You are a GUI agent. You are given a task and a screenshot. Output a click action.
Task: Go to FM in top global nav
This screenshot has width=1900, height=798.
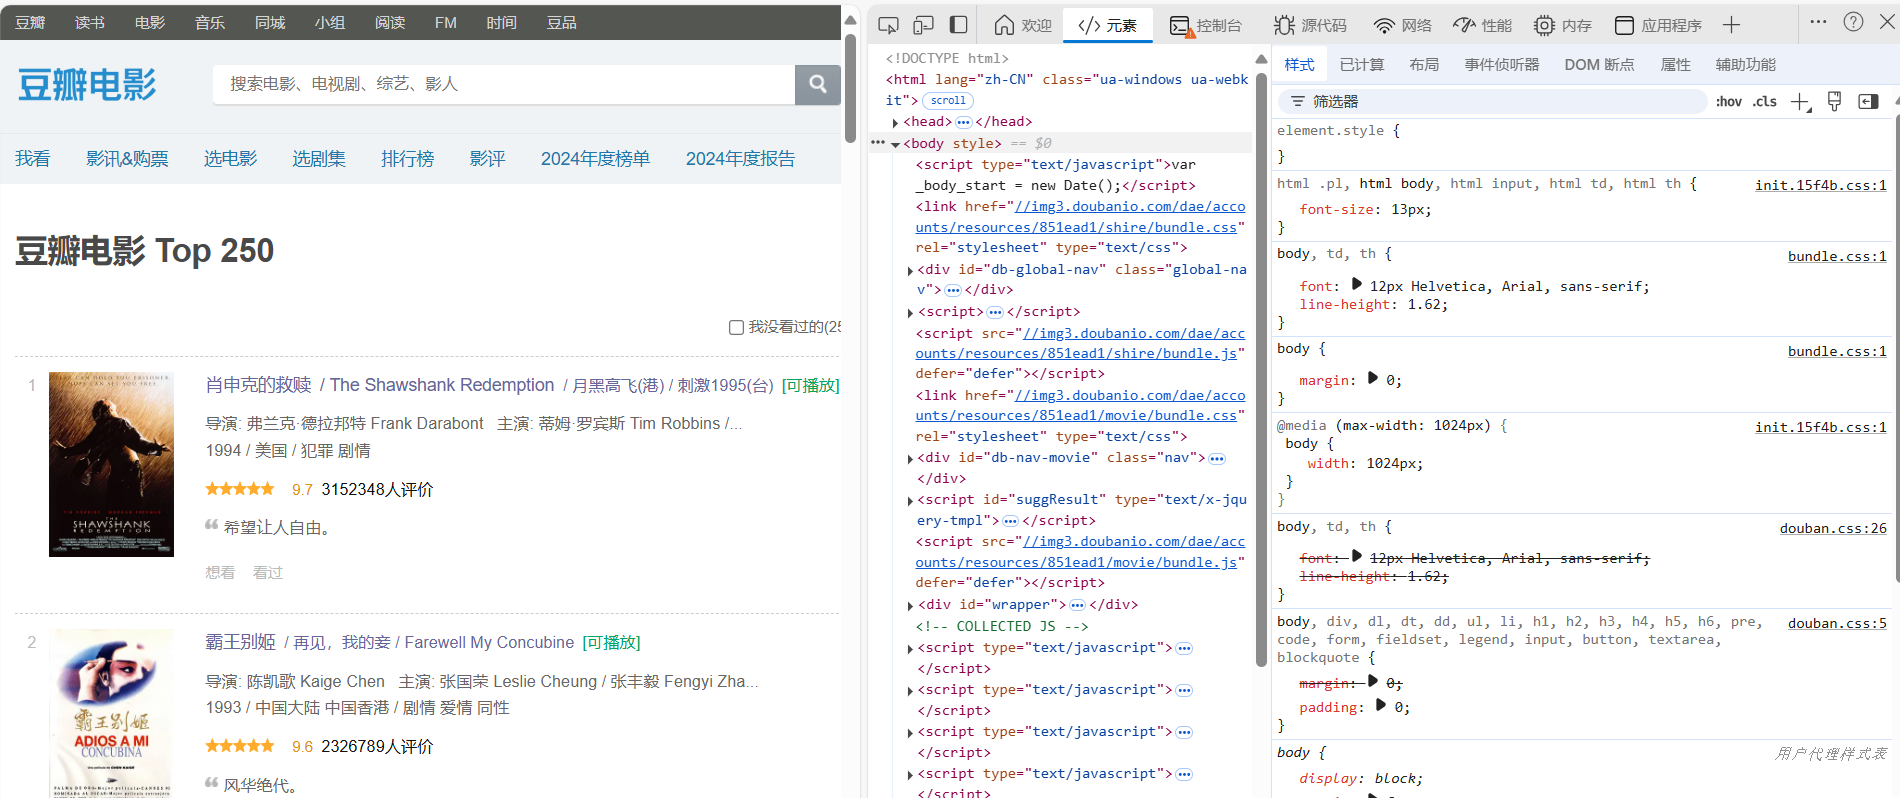[446, 22]
